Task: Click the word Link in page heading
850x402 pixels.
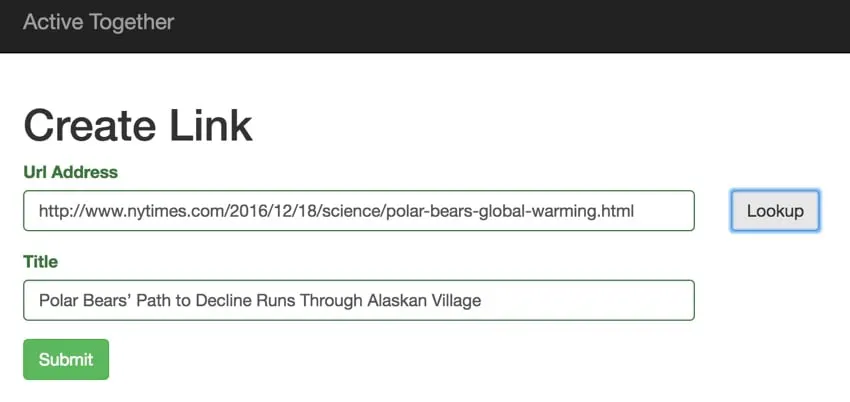Action: (x=211, y=125)
